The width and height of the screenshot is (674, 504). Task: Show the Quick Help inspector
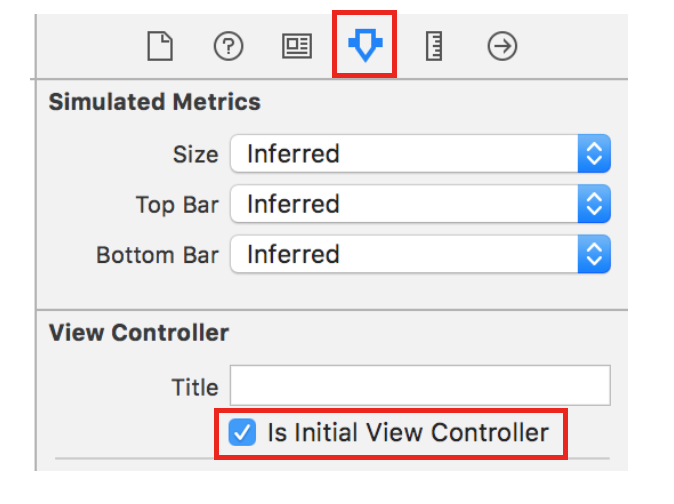(x=228, y=46)
